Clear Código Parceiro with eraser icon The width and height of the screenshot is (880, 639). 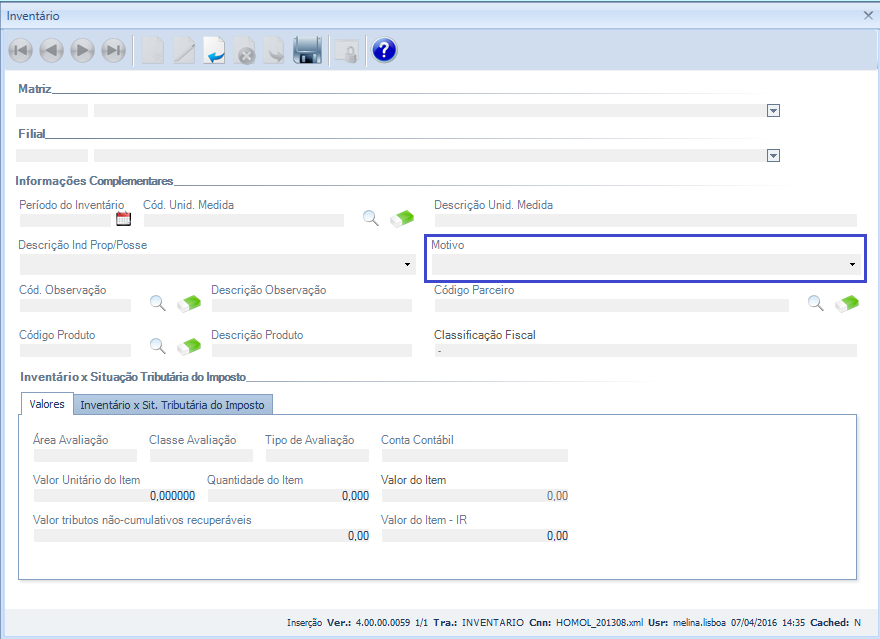pyautogui.click(x=847, y=304)
